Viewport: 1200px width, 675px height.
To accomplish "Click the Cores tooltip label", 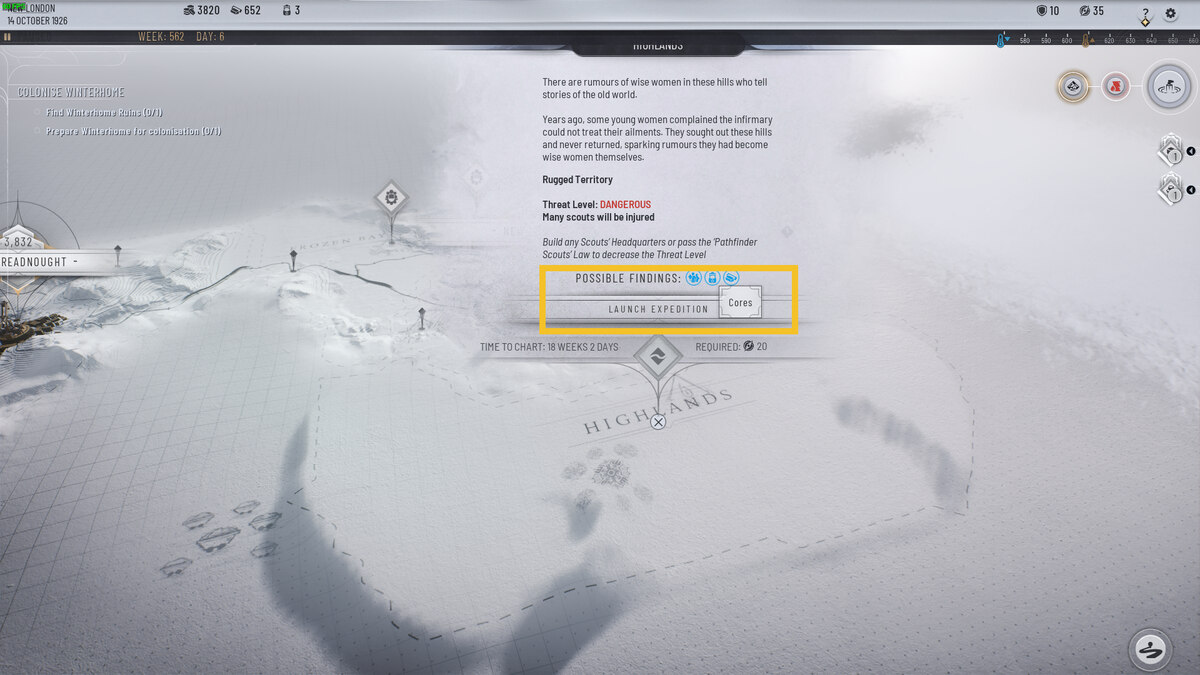I will (741, 302).
